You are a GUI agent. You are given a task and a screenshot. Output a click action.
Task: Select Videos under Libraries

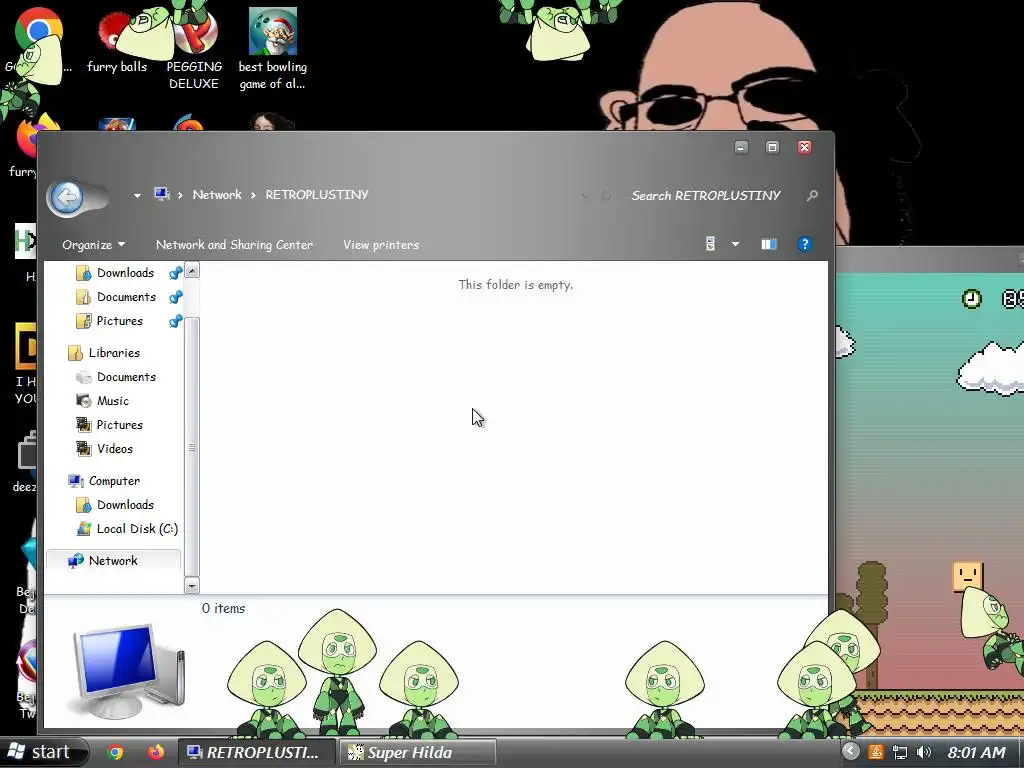(x=115, y=449)
